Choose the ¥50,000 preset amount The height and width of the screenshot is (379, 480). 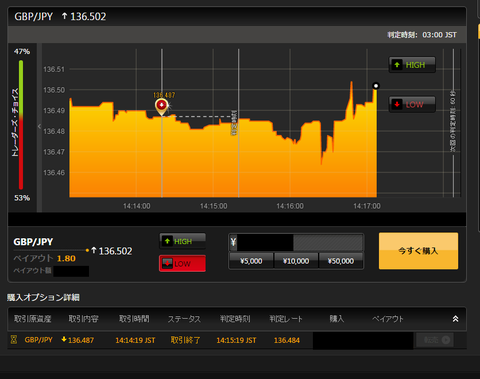[341, 261]
